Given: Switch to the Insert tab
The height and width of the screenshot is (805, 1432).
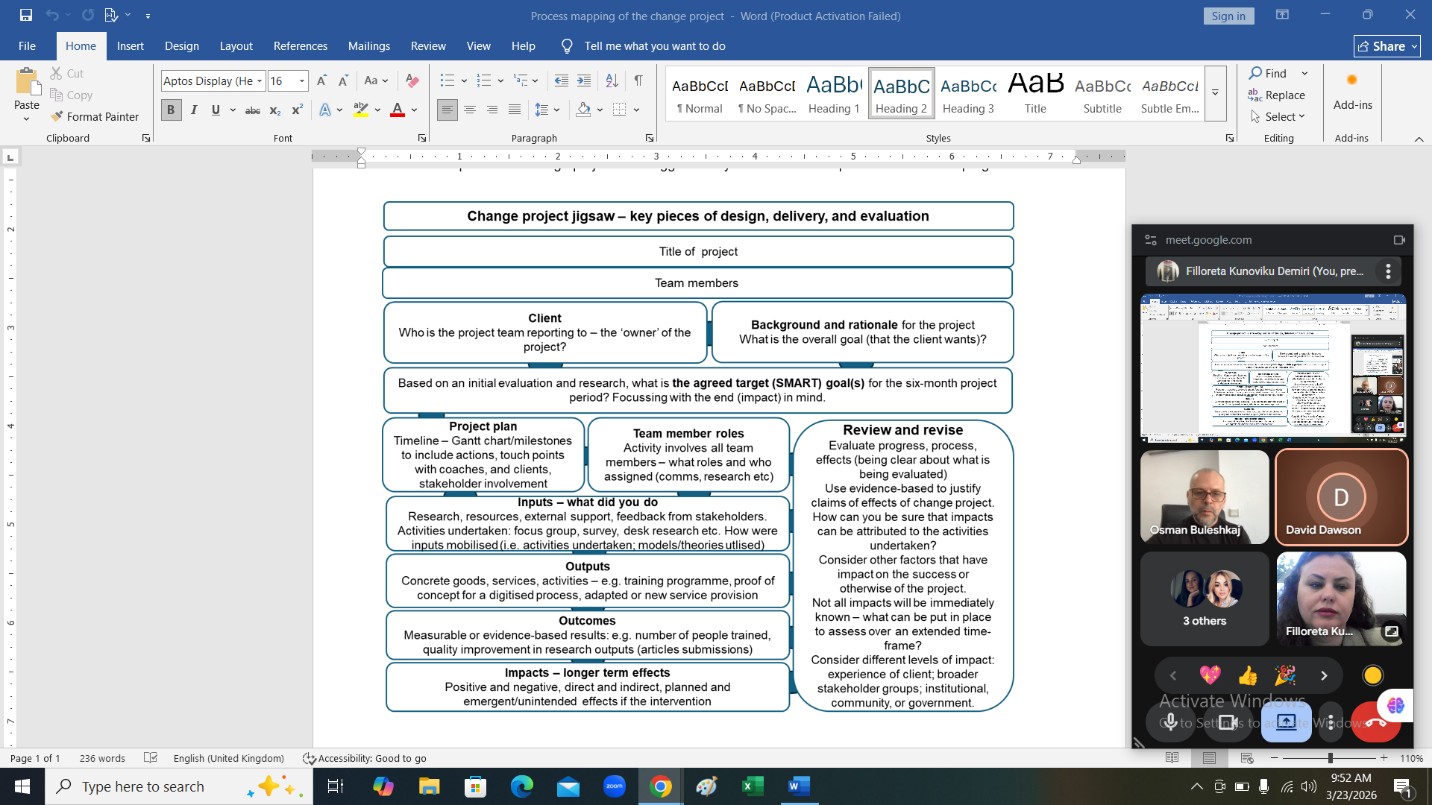Looking at the screenshot, I should coord(130,46).
